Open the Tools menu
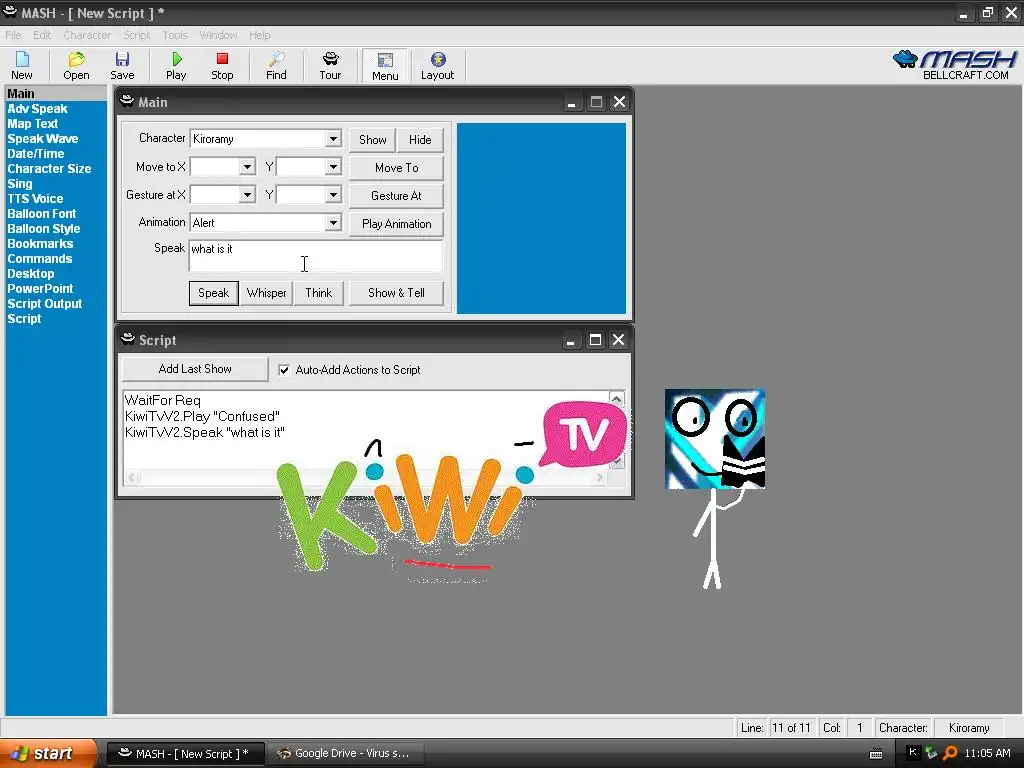 (x=175, y=35)
